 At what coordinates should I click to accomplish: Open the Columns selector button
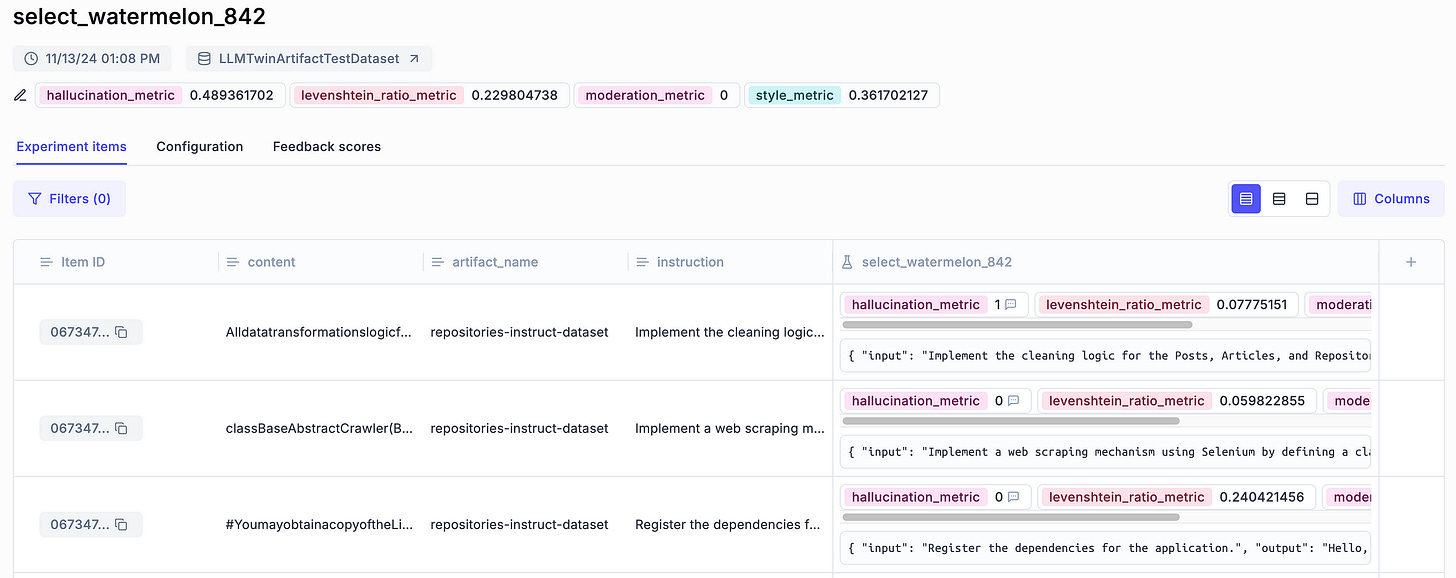click(x=1391, y=199)
